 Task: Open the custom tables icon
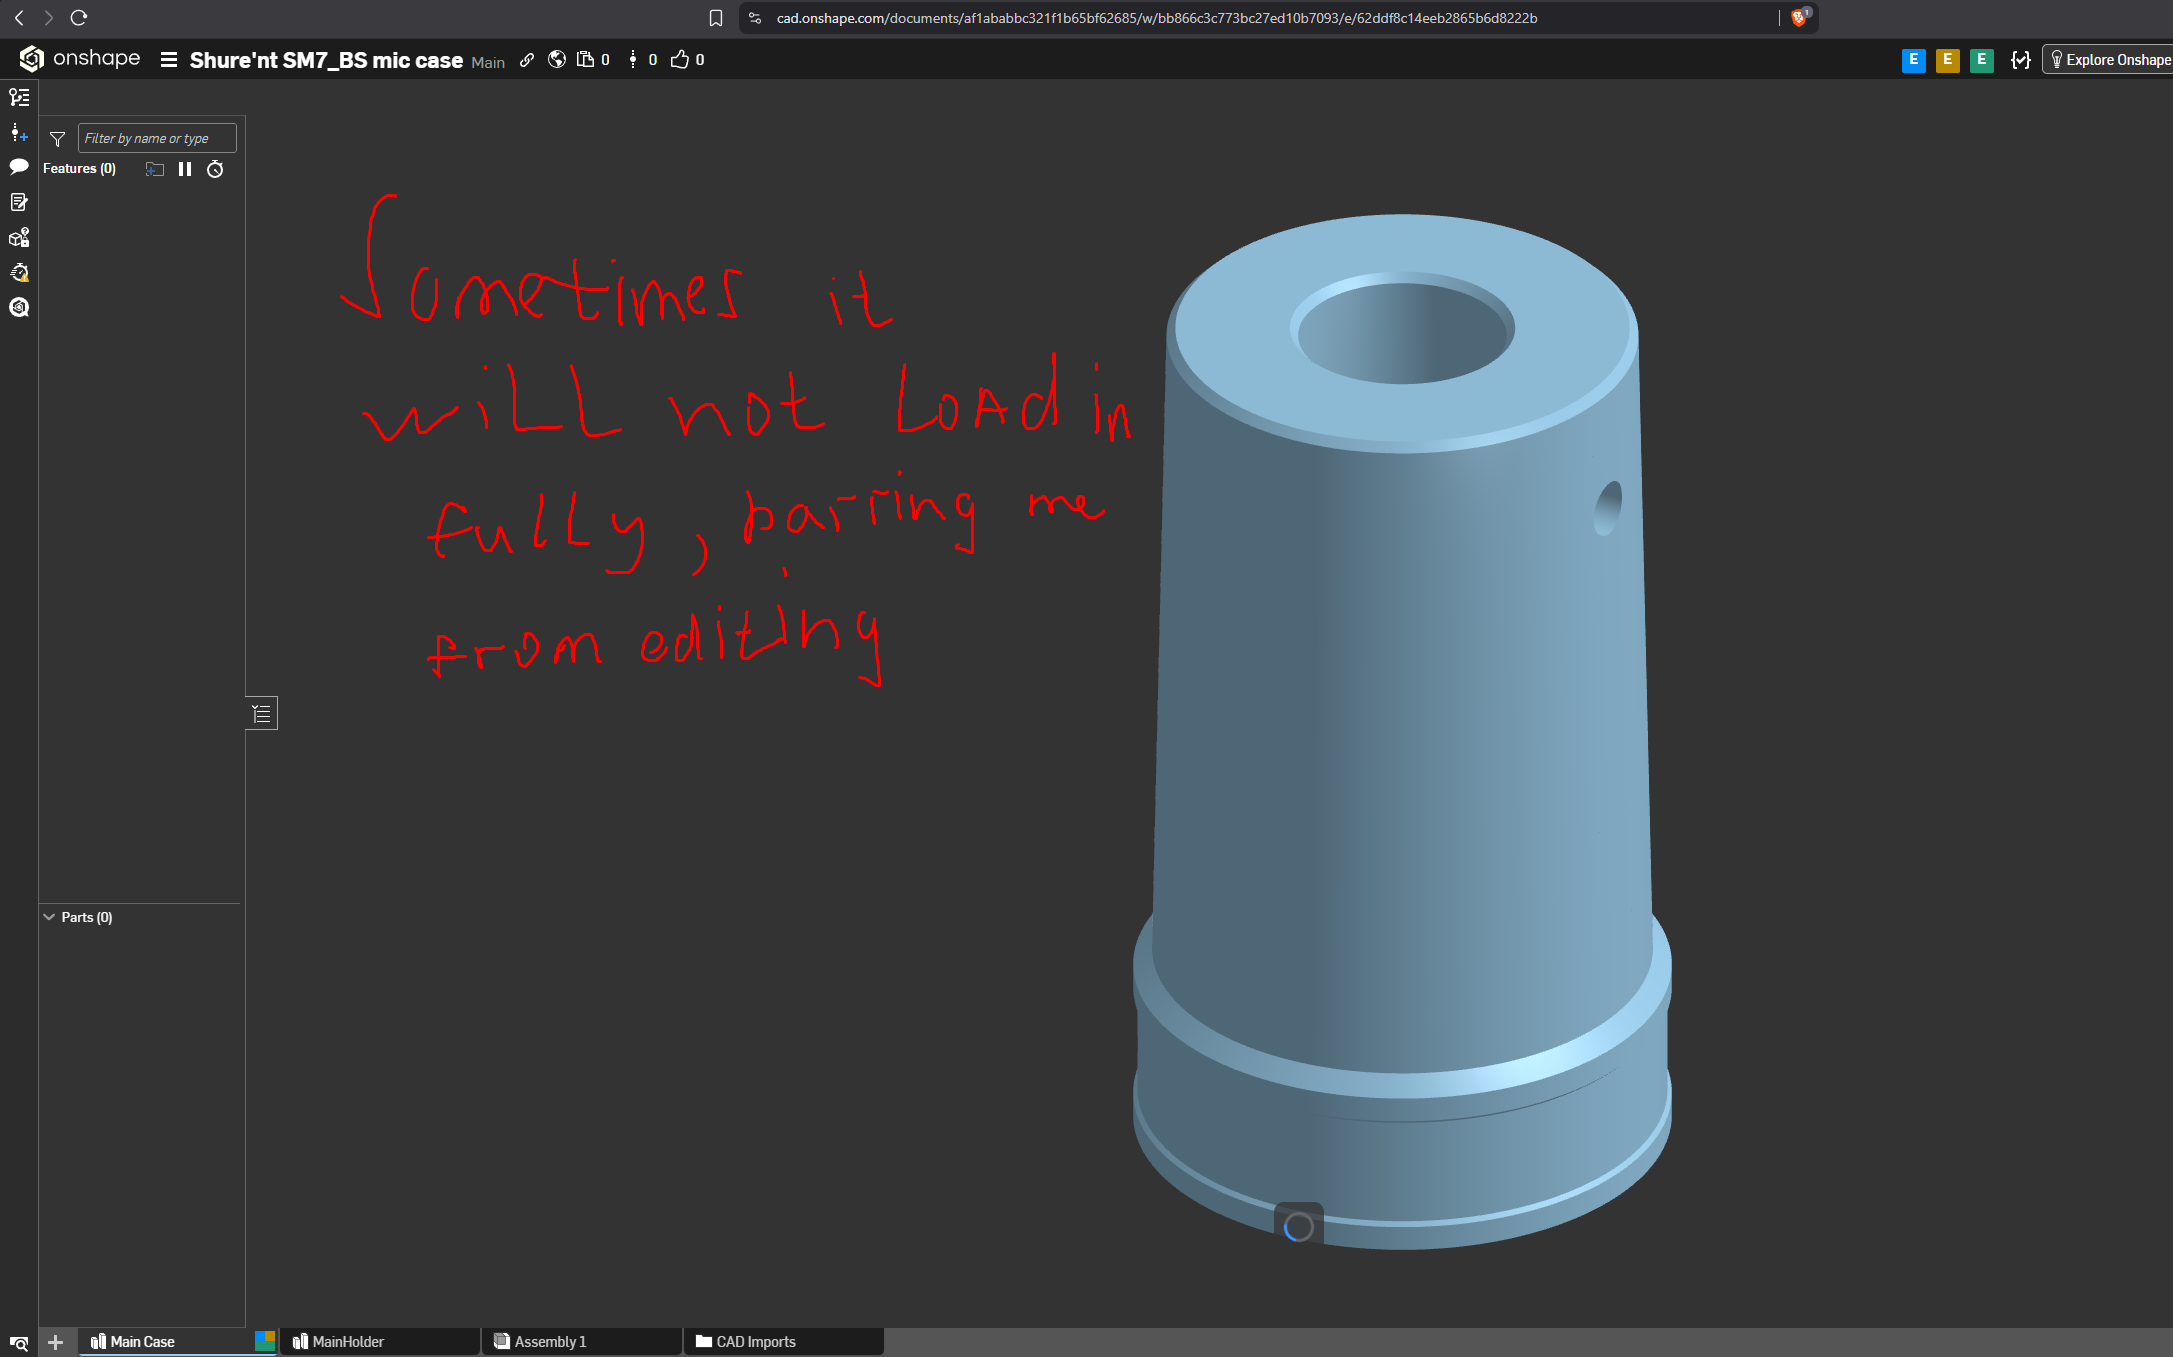click(19, 272)
